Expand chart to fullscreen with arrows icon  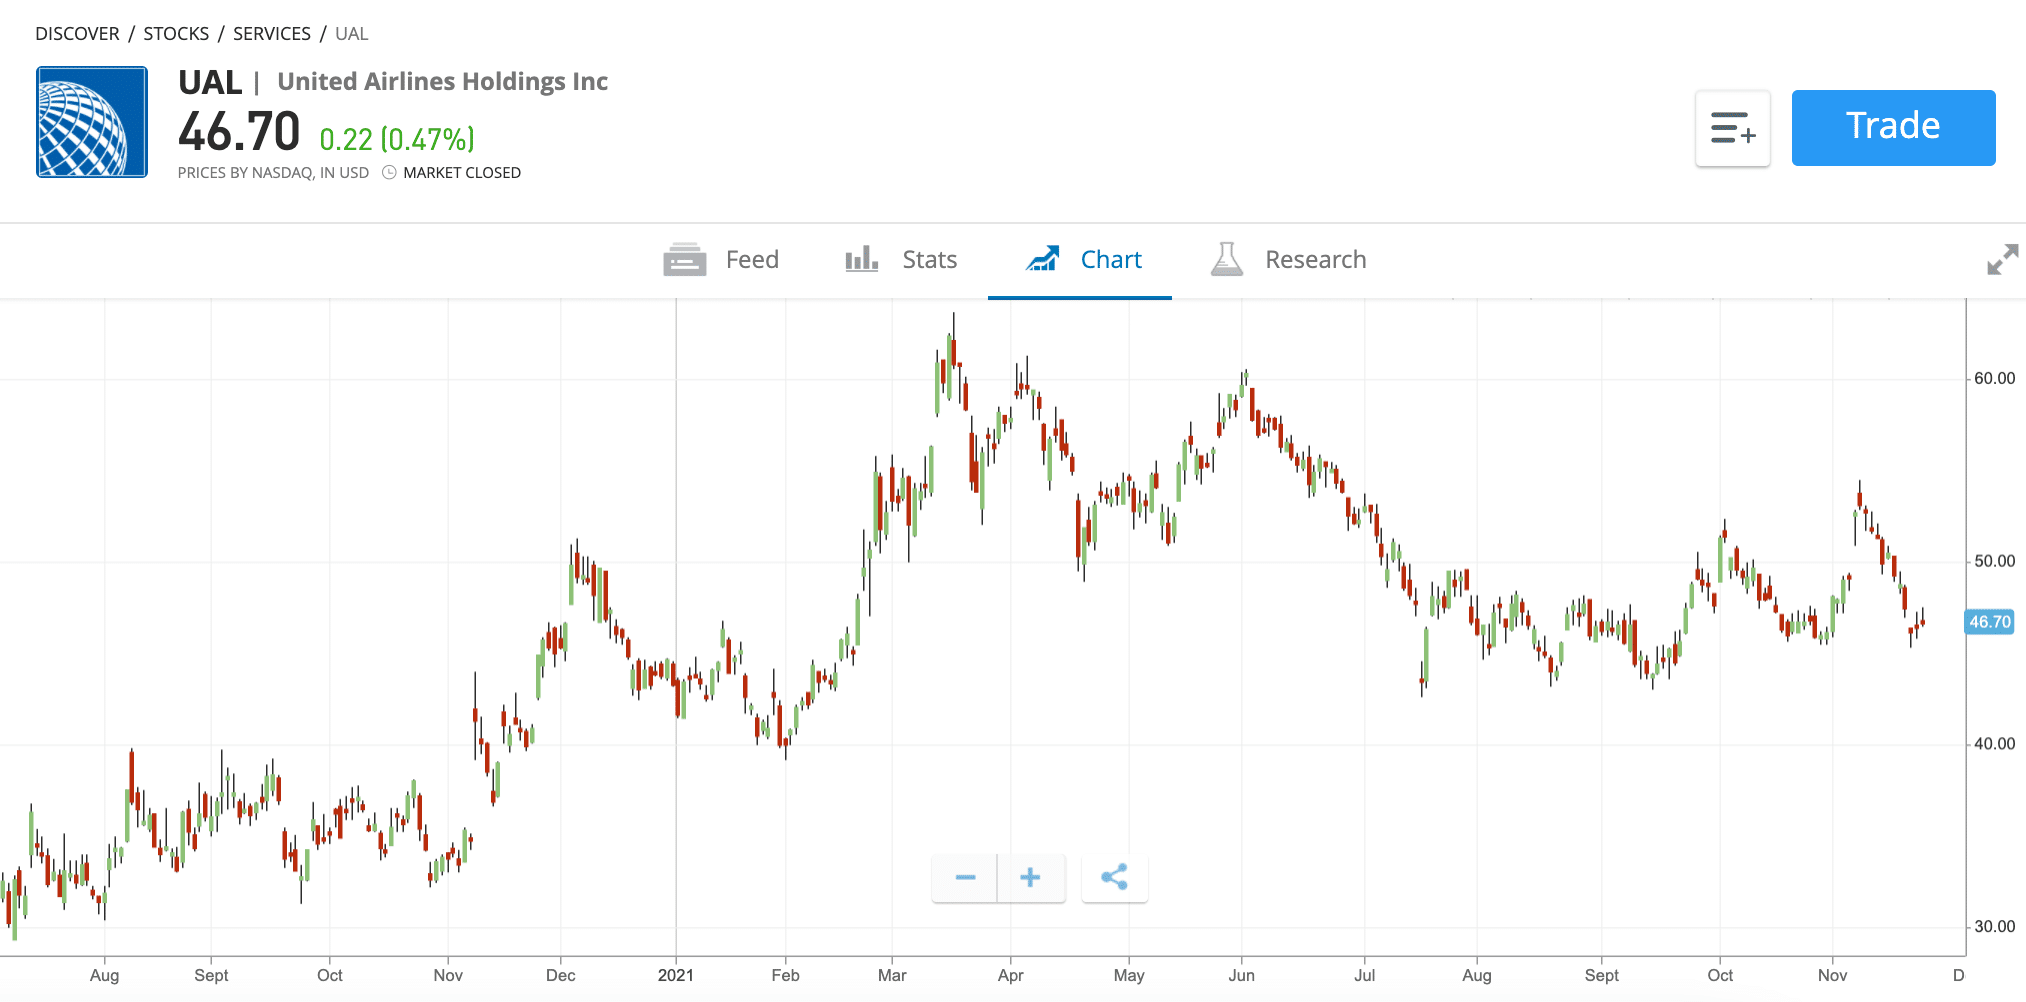tap(2002, 260)
